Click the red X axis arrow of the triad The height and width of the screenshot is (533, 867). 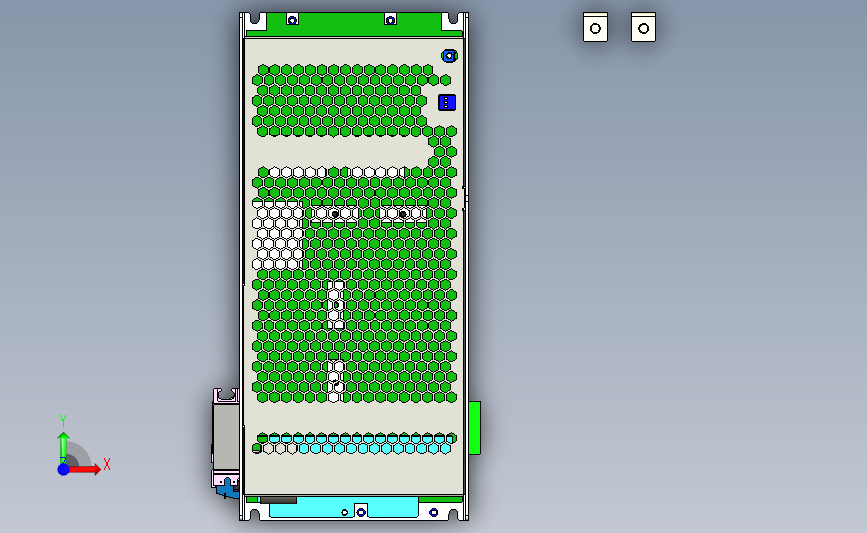pos(83,469)
